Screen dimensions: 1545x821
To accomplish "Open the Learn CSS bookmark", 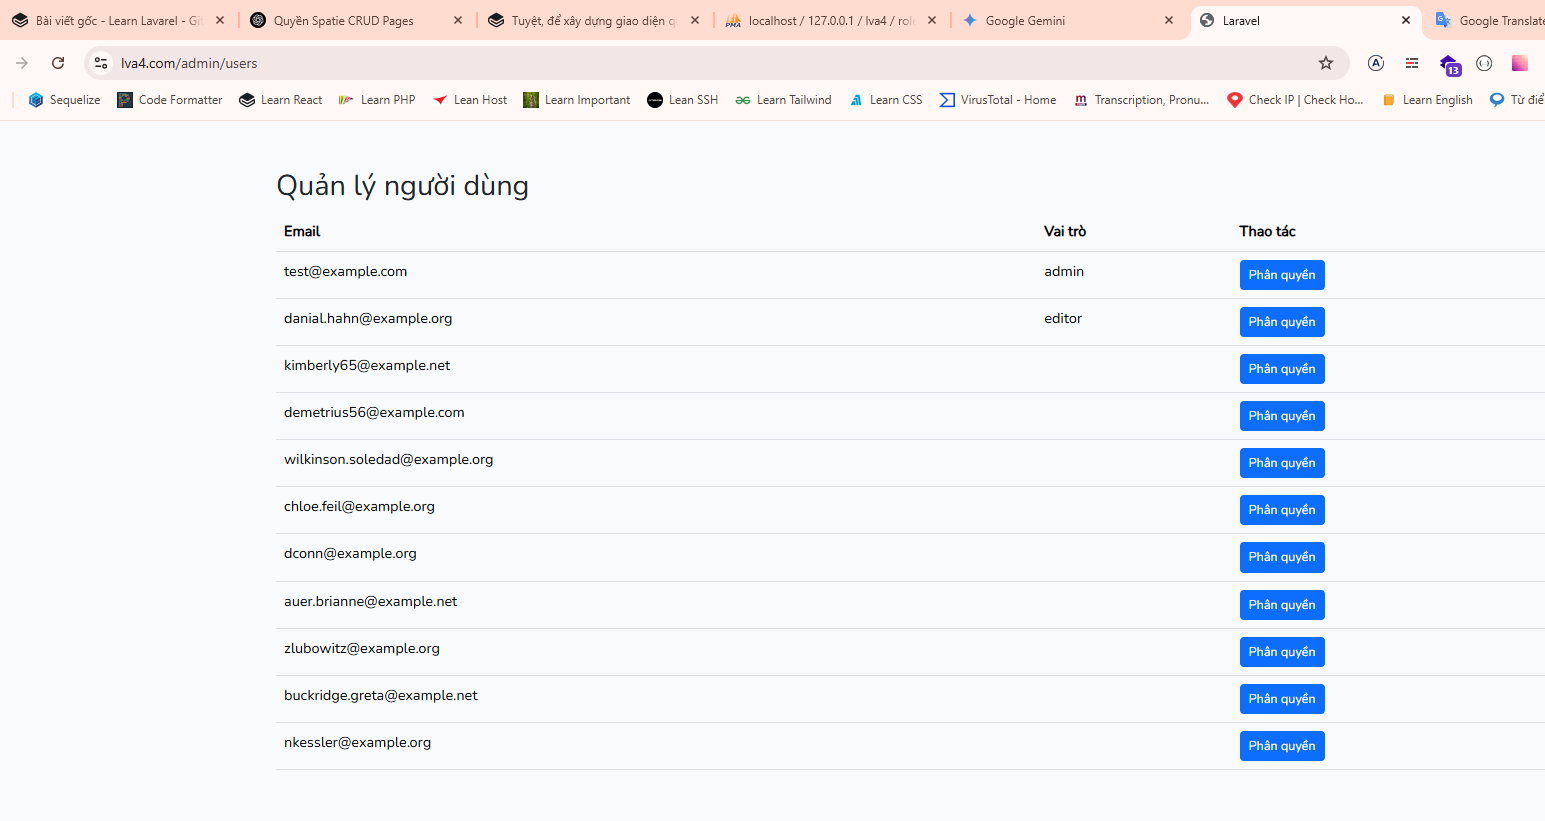I will coord(886,100).
